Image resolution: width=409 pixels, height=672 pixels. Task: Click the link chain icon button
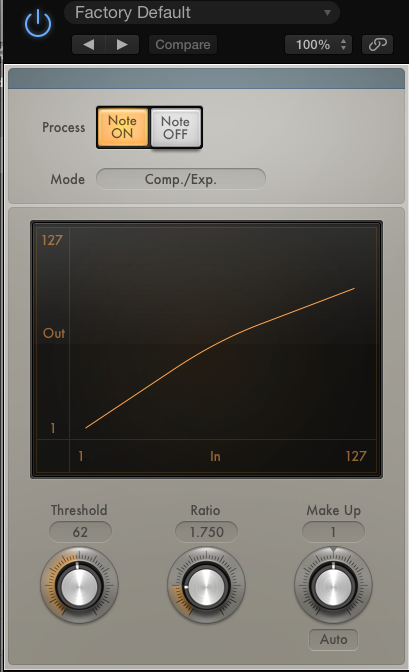click(x=377, y=45)
